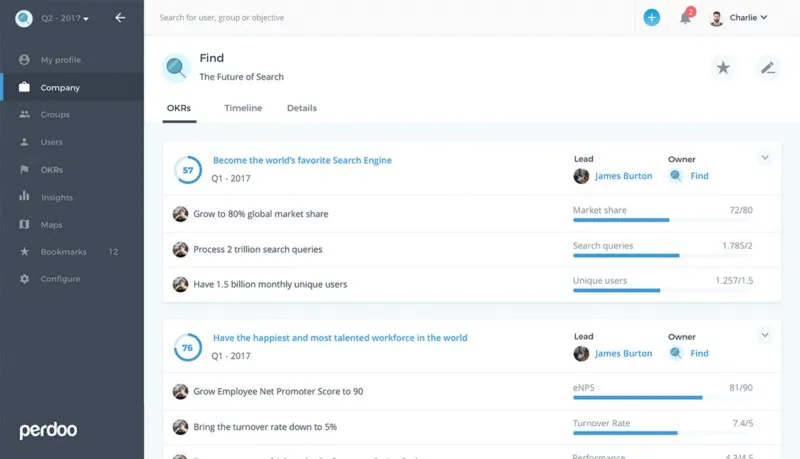
Task: Open the notifications bell
Action: coord(685,18)
